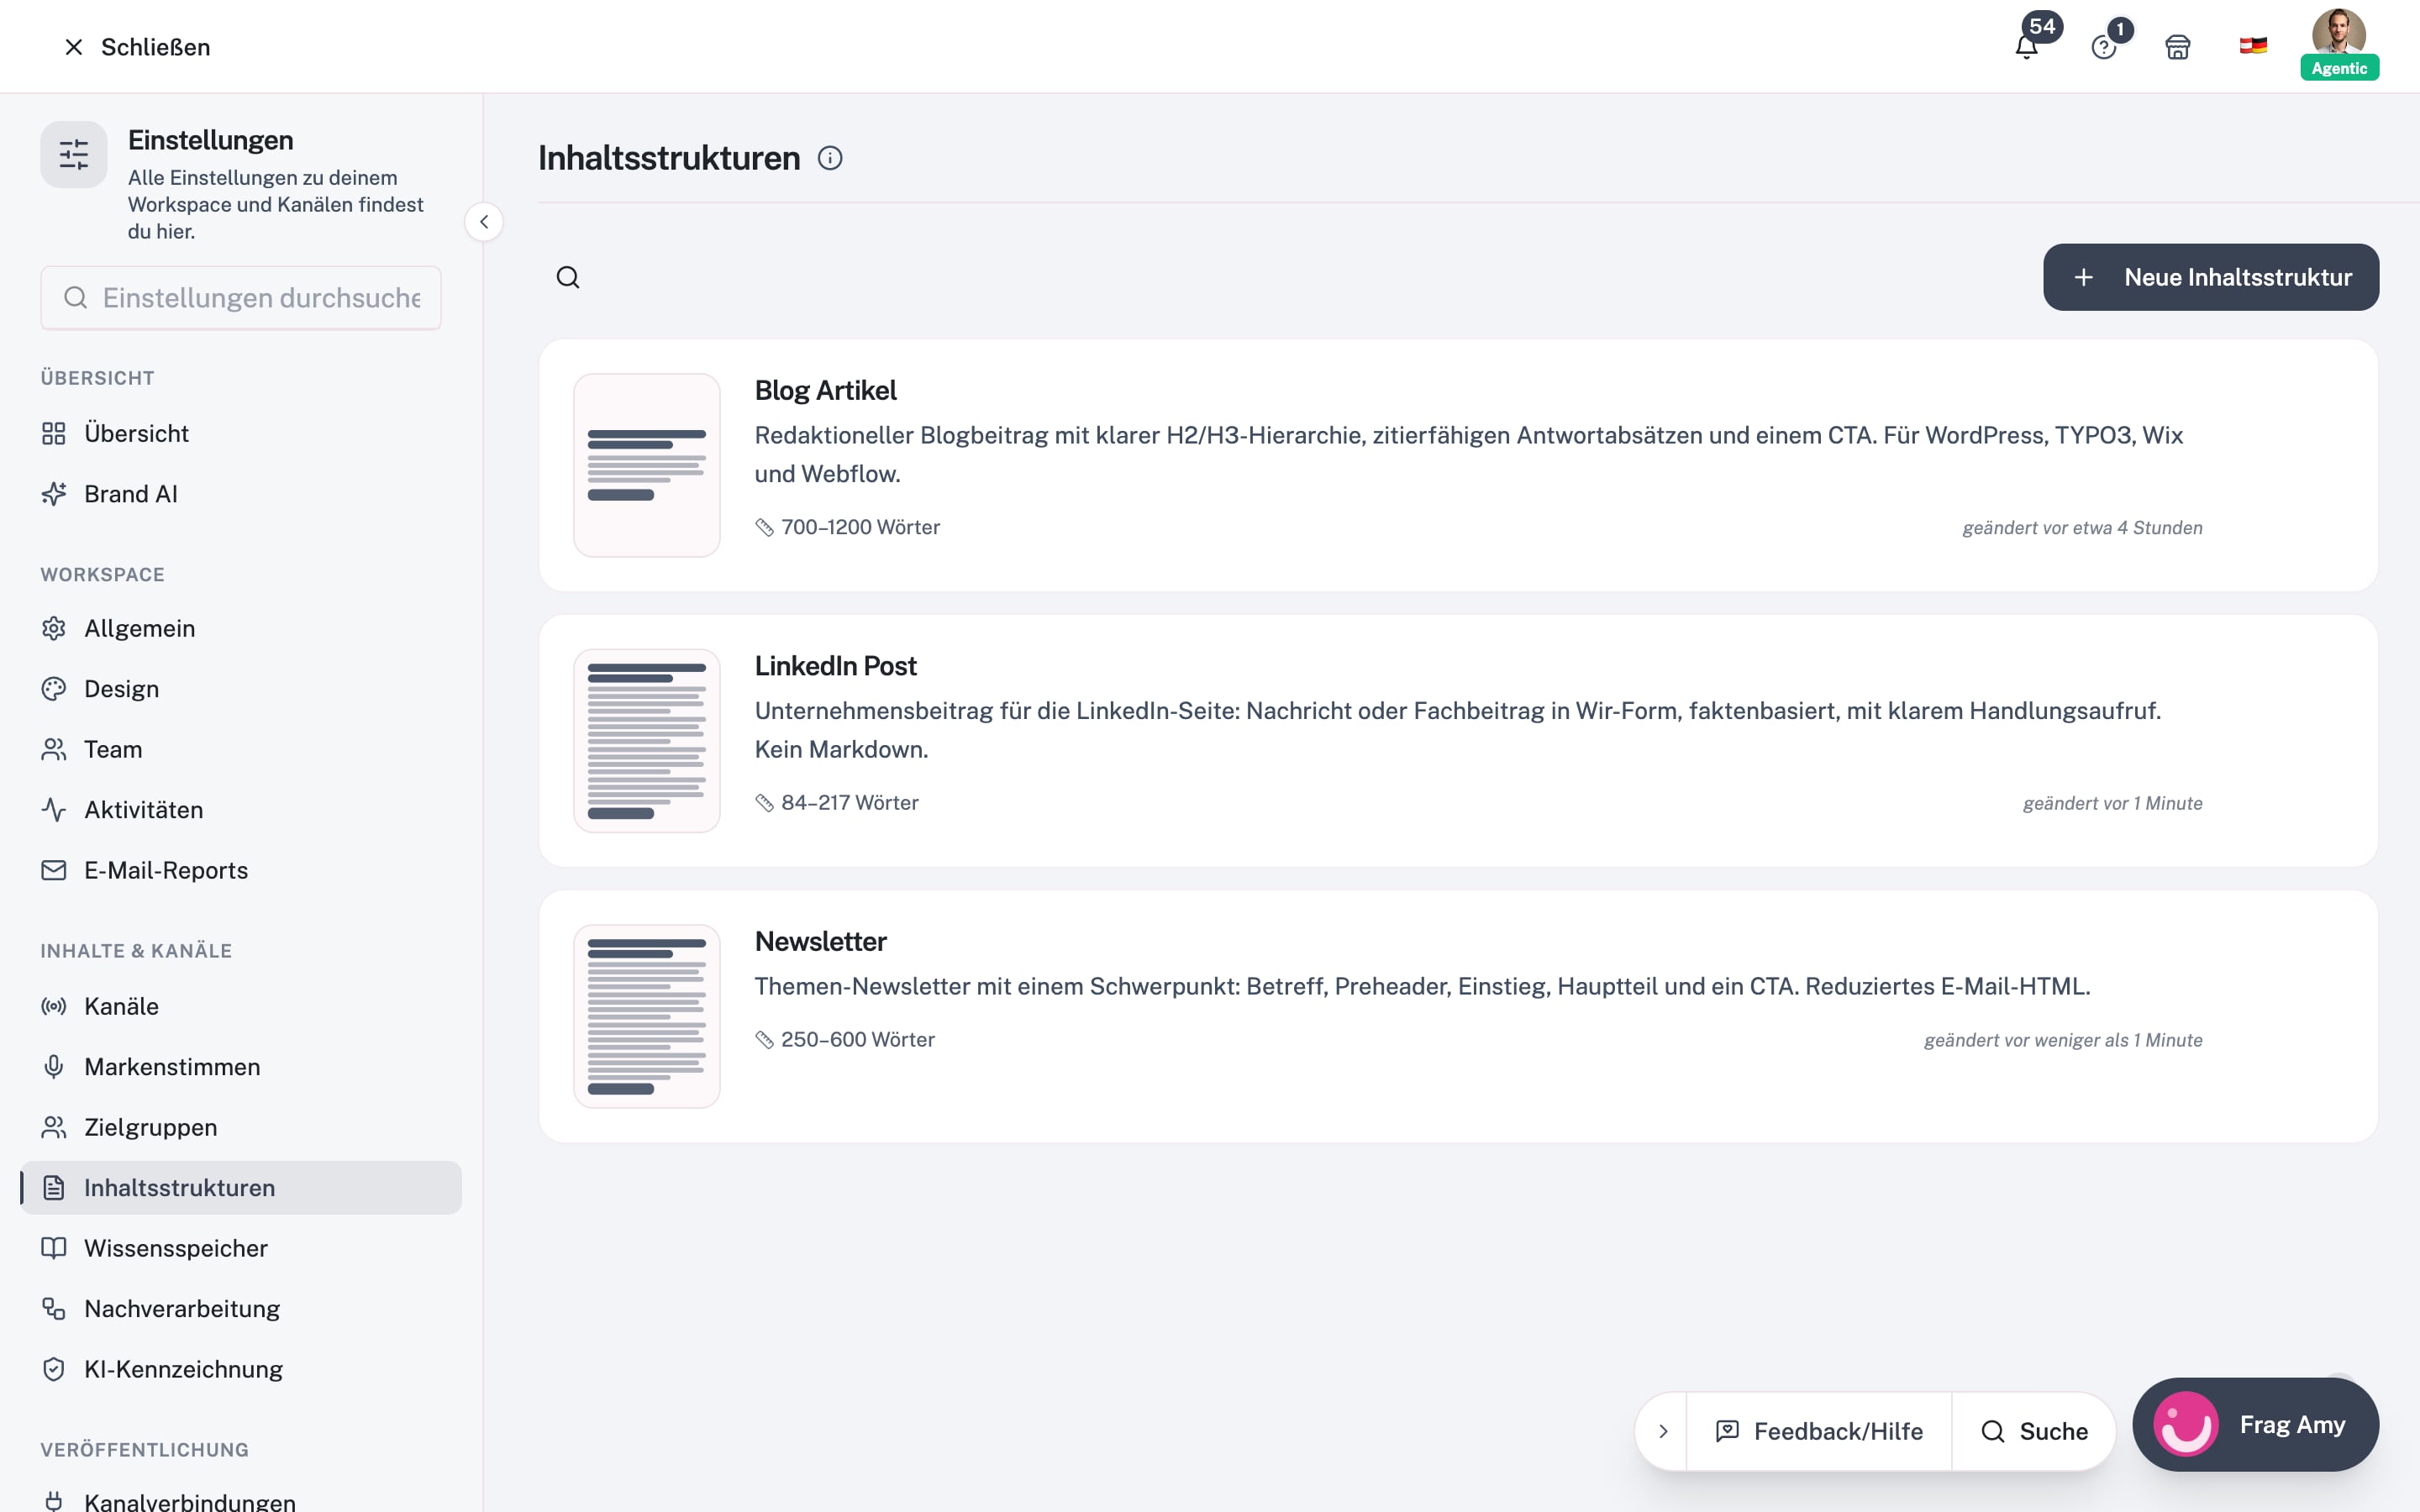Viewport: 2420px width, 1512px height.
Task: Open Nachverarbeitung settings
Action: (x=241, y=1309)
